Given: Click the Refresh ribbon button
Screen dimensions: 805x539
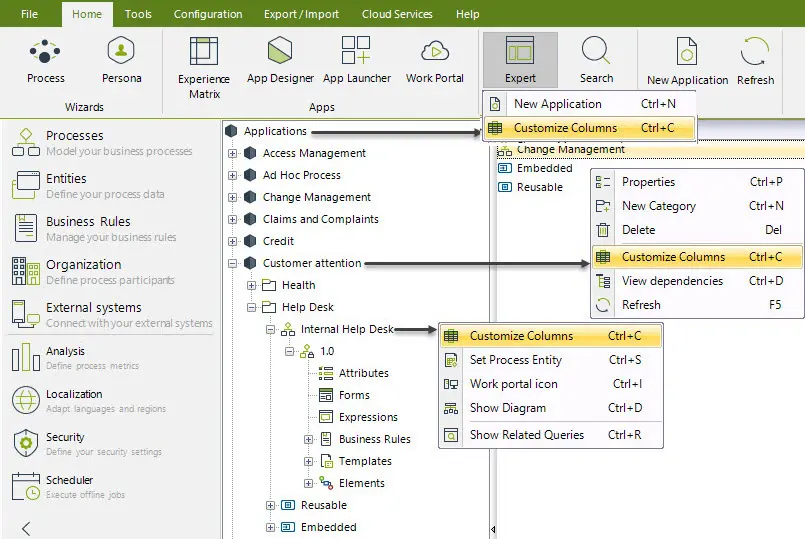Looking at the screenshot, I should [x=755, y=61].
